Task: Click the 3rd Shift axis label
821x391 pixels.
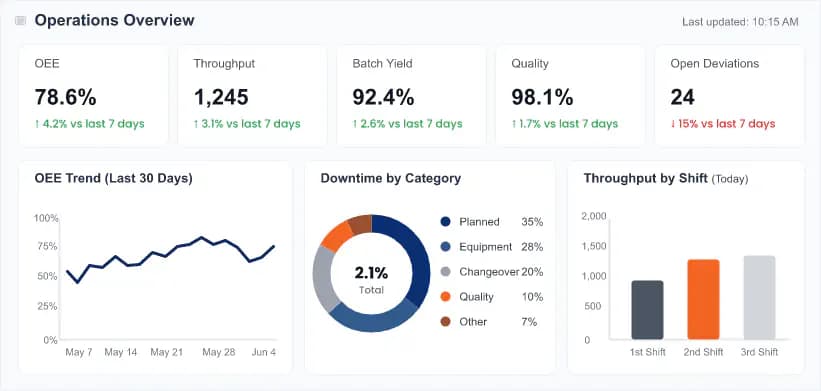Action: [x=759, y=352]
